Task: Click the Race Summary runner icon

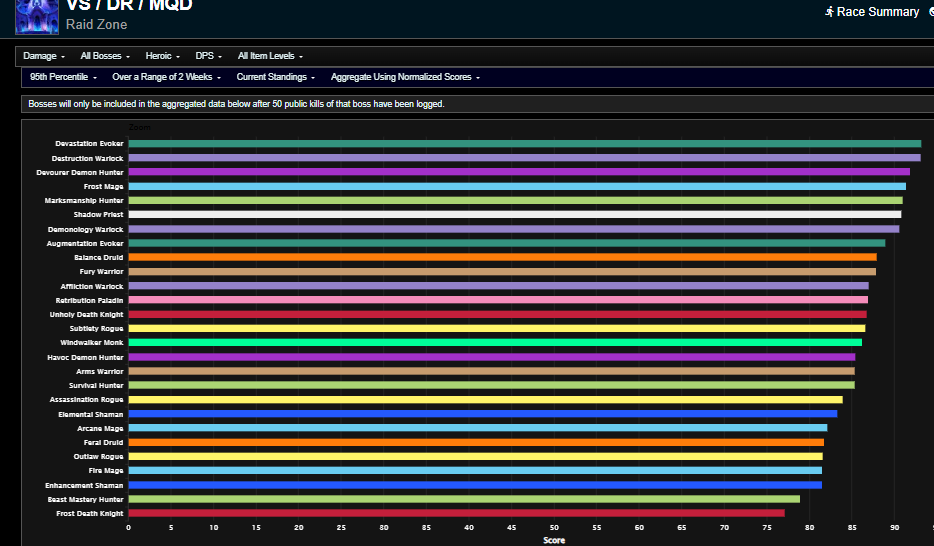Action: (829, 11)
